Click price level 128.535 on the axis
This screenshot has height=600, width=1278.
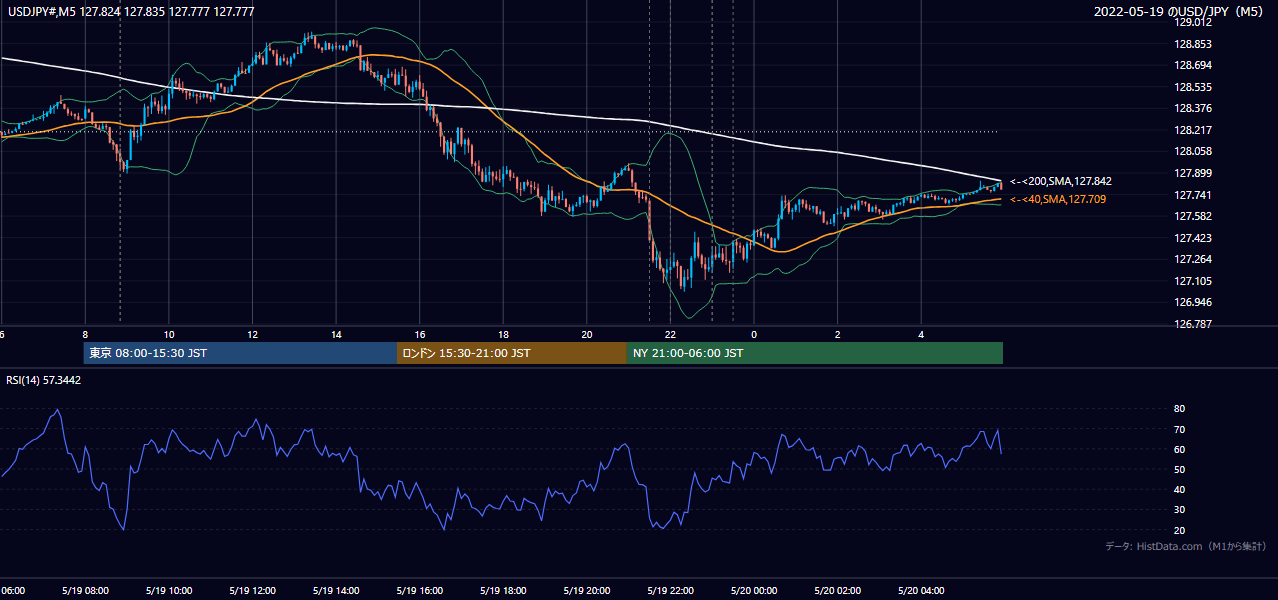click(1194, 87)
